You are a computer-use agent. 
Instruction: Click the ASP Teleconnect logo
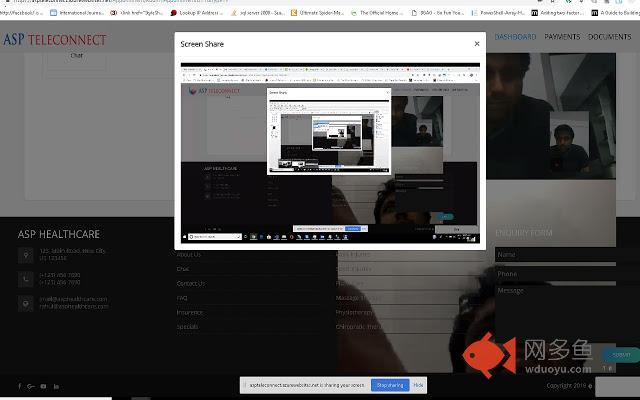[55, 40]
